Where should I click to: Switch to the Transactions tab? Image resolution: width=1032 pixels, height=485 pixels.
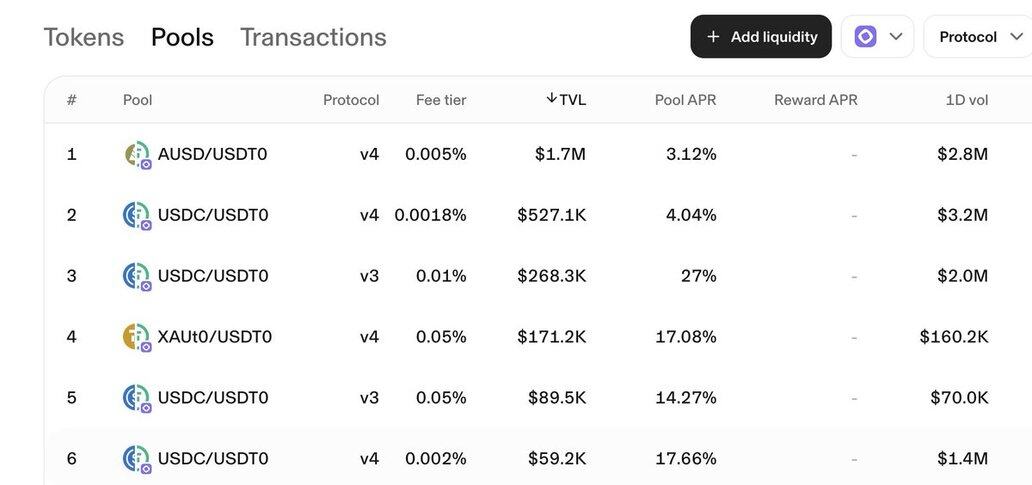click(x=313, y=37)
